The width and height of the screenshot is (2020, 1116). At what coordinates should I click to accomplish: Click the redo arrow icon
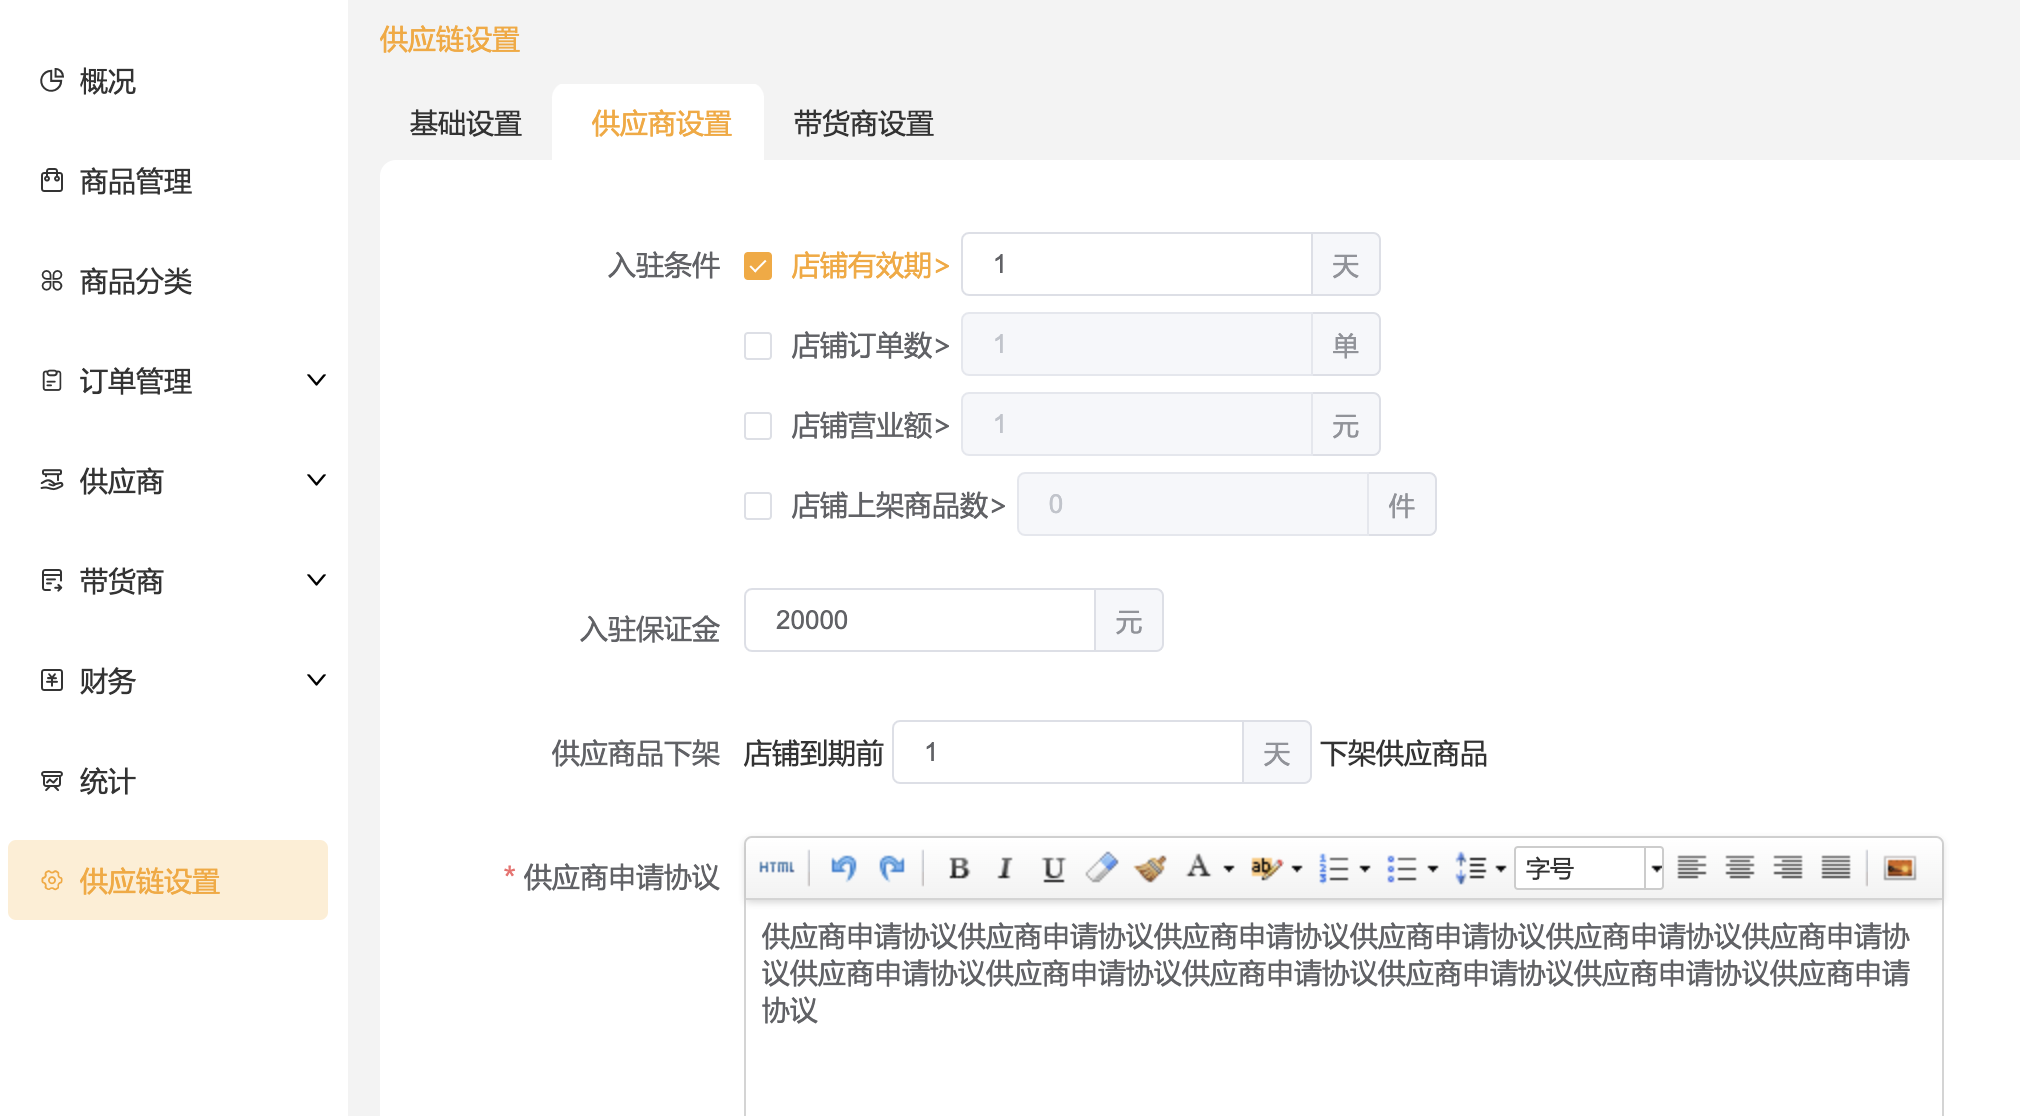pos(892,867)
